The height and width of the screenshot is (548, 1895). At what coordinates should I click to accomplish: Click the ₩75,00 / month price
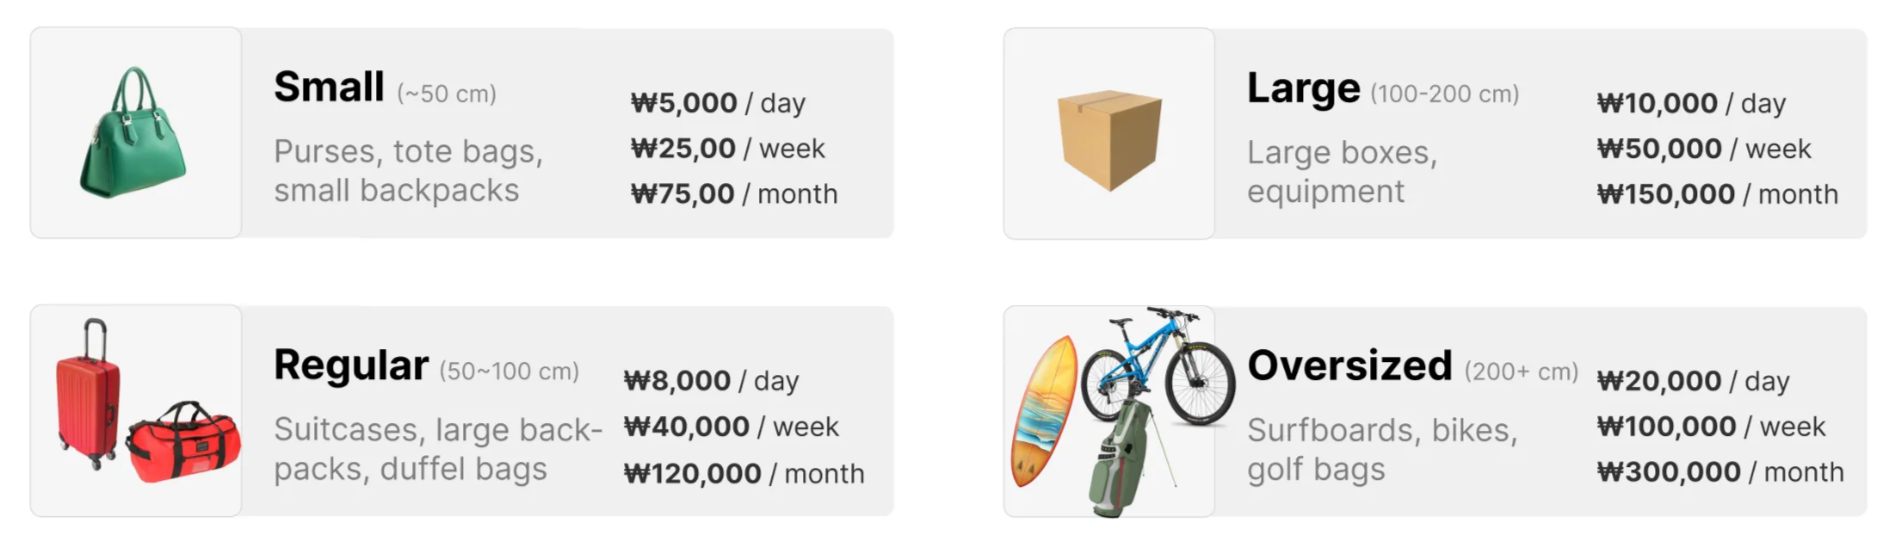coord(734,194)
